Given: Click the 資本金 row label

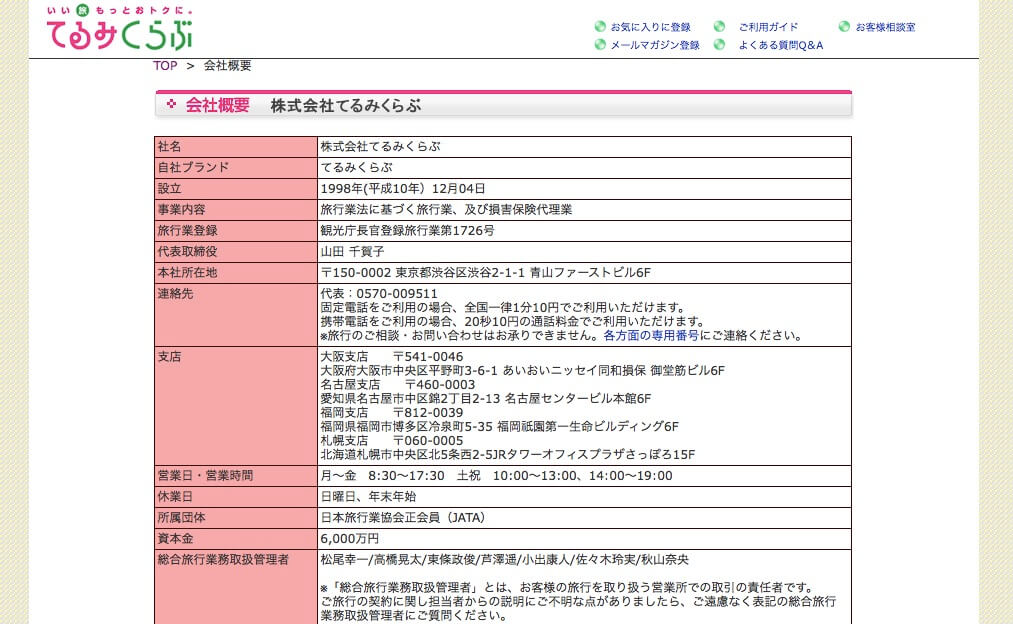Looking at the screenshot, I should (x=175, y=539).
